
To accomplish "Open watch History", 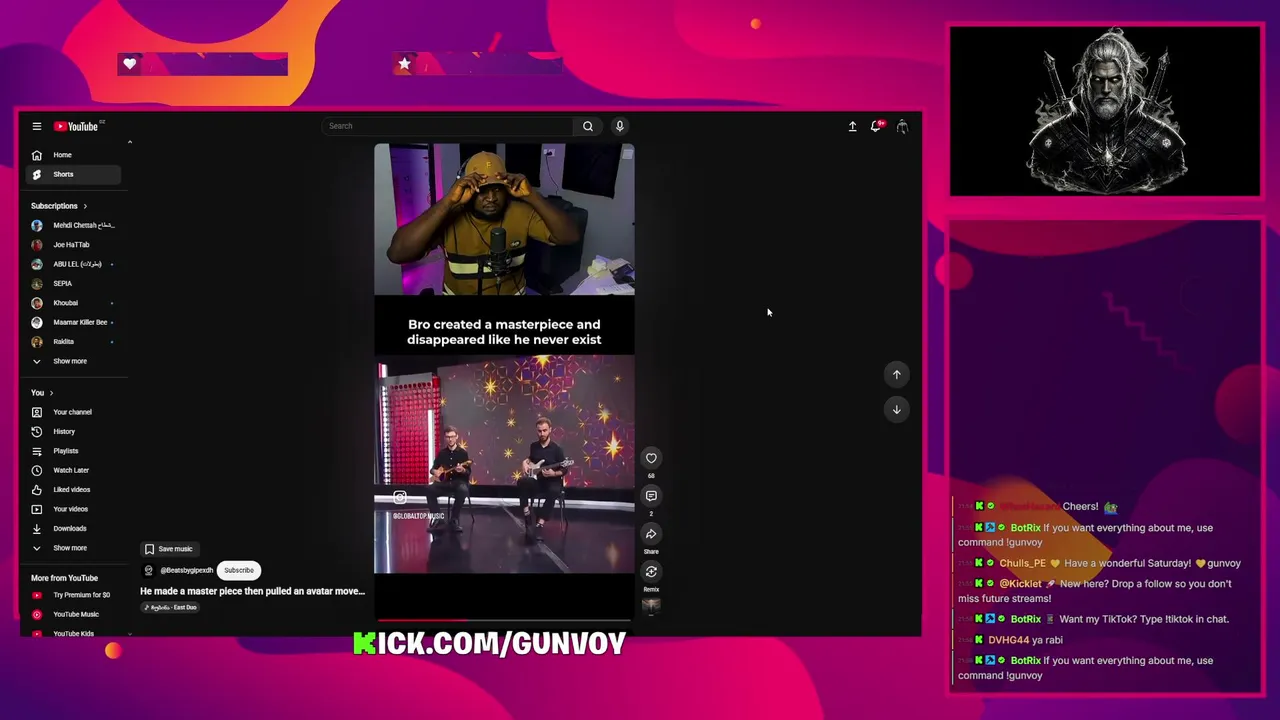I will pos(75,431).
